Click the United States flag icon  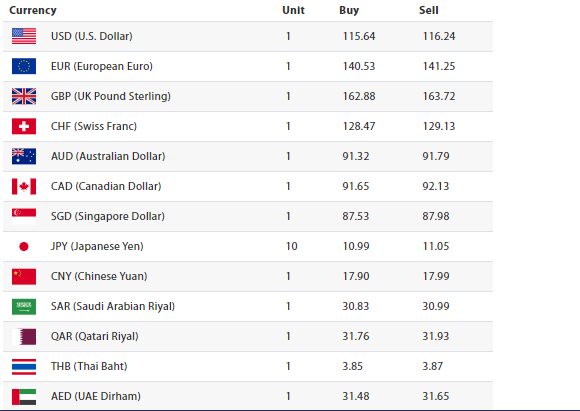click(24, 36)
